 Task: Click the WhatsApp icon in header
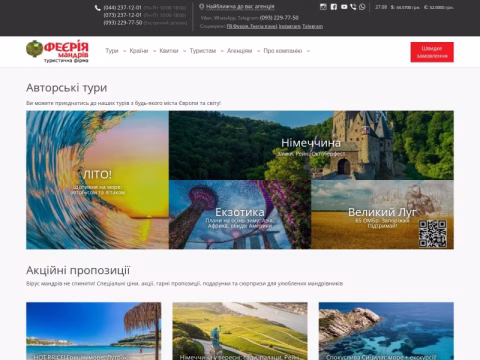click(x=362, y=7)
